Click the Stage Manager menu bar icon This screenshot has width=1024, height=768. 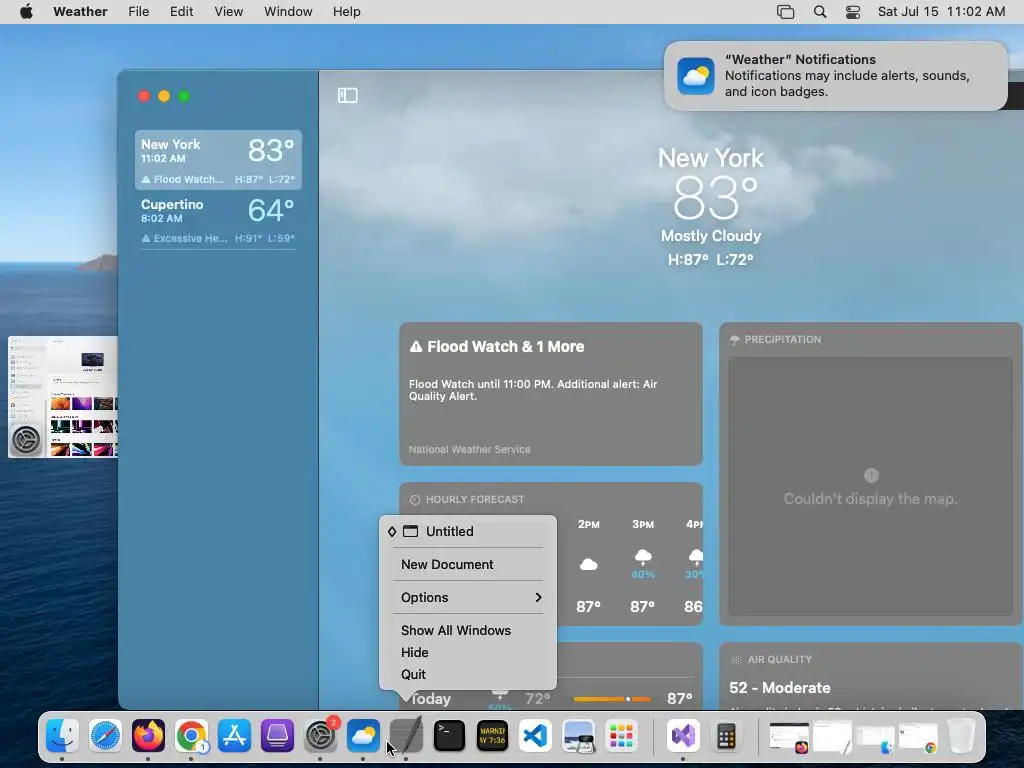785,12
